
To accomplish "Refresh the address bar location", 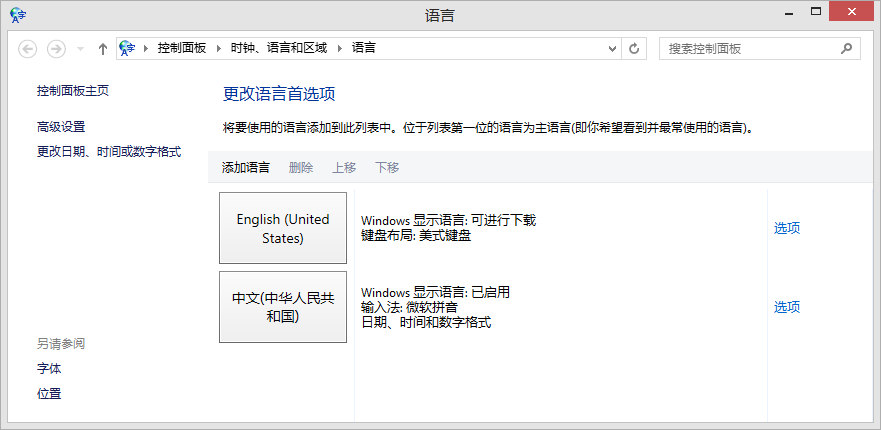I will point(634,48).
